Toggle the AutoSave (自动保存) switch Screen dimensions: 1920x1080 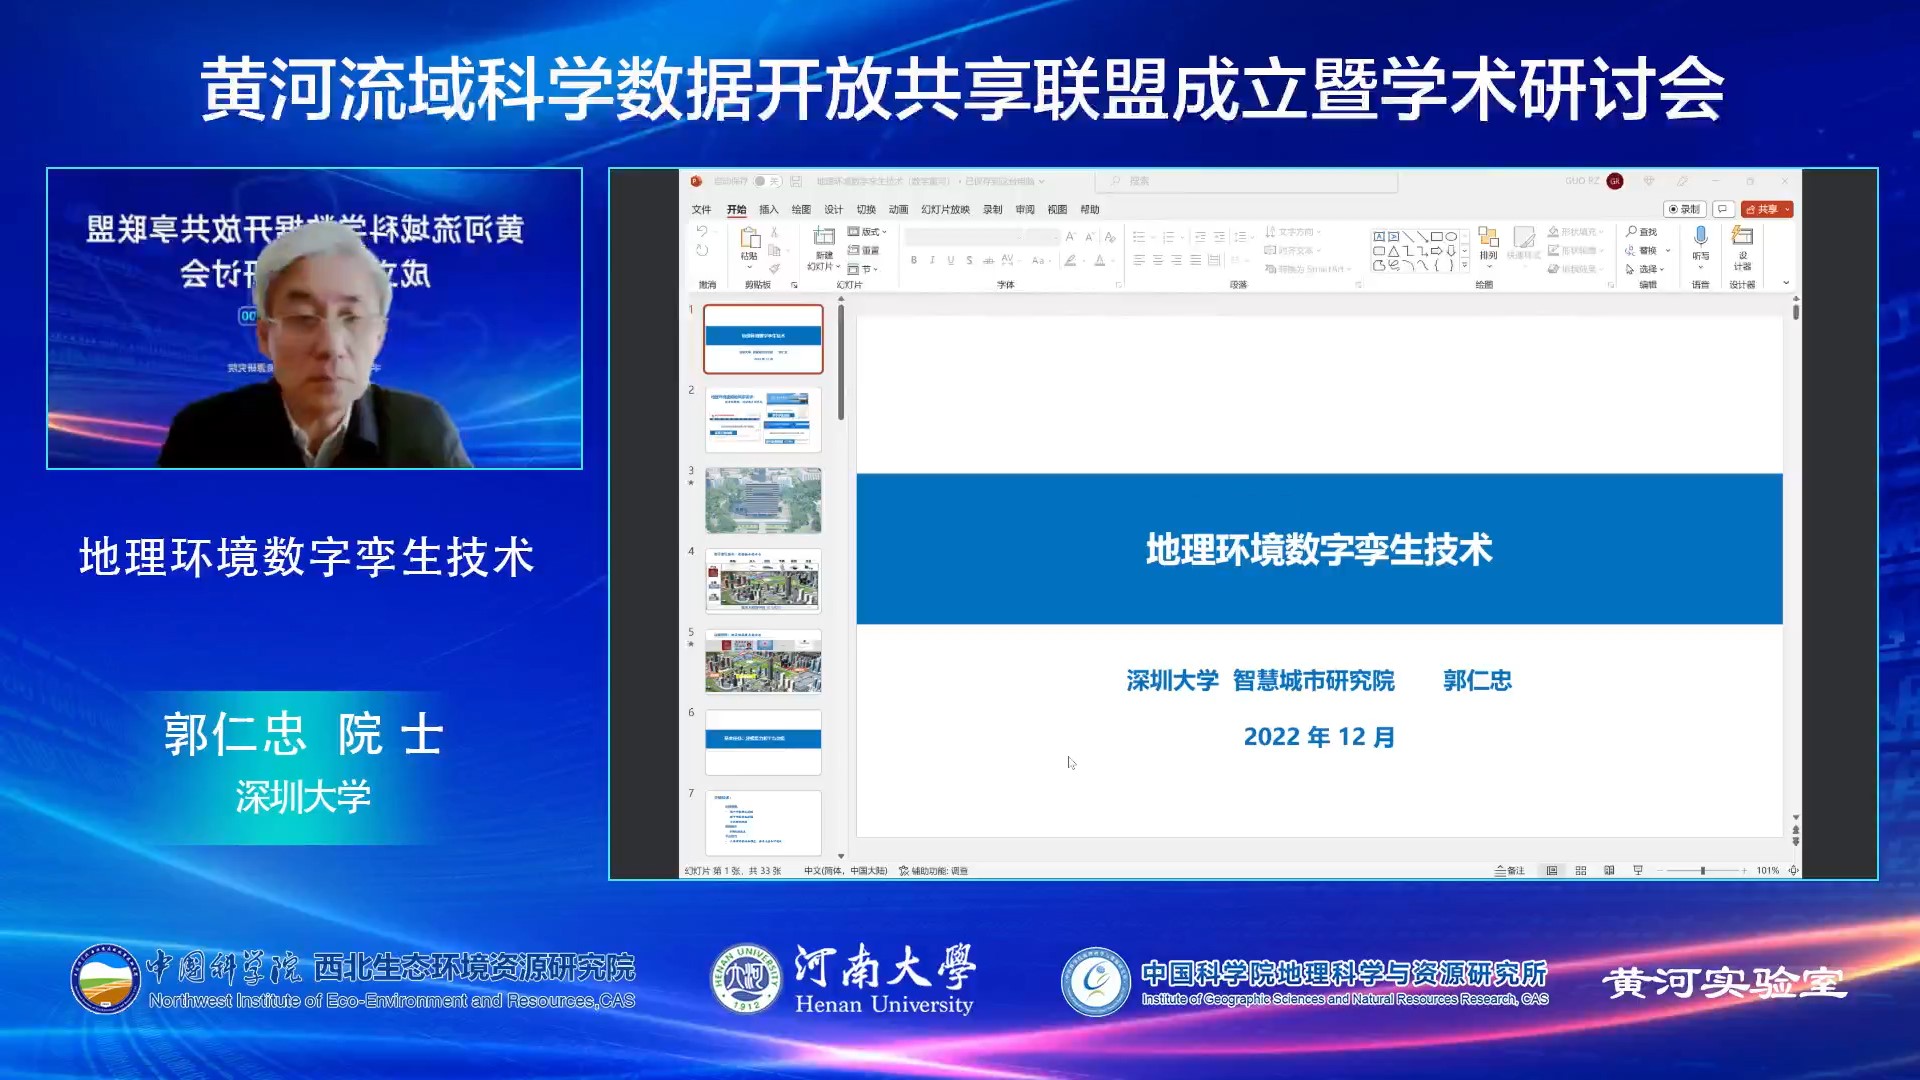768,181
